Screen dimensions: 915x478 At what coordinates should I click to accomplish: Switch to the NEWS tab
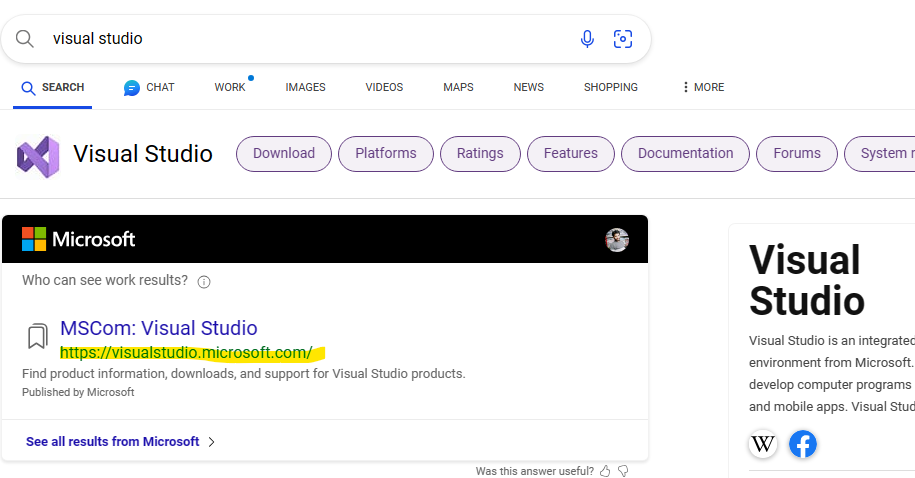(x=529, y=88)
